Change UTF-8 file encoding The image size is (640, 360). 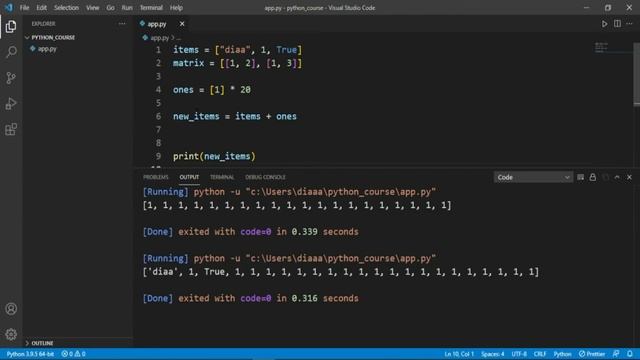tap(519, 354)
